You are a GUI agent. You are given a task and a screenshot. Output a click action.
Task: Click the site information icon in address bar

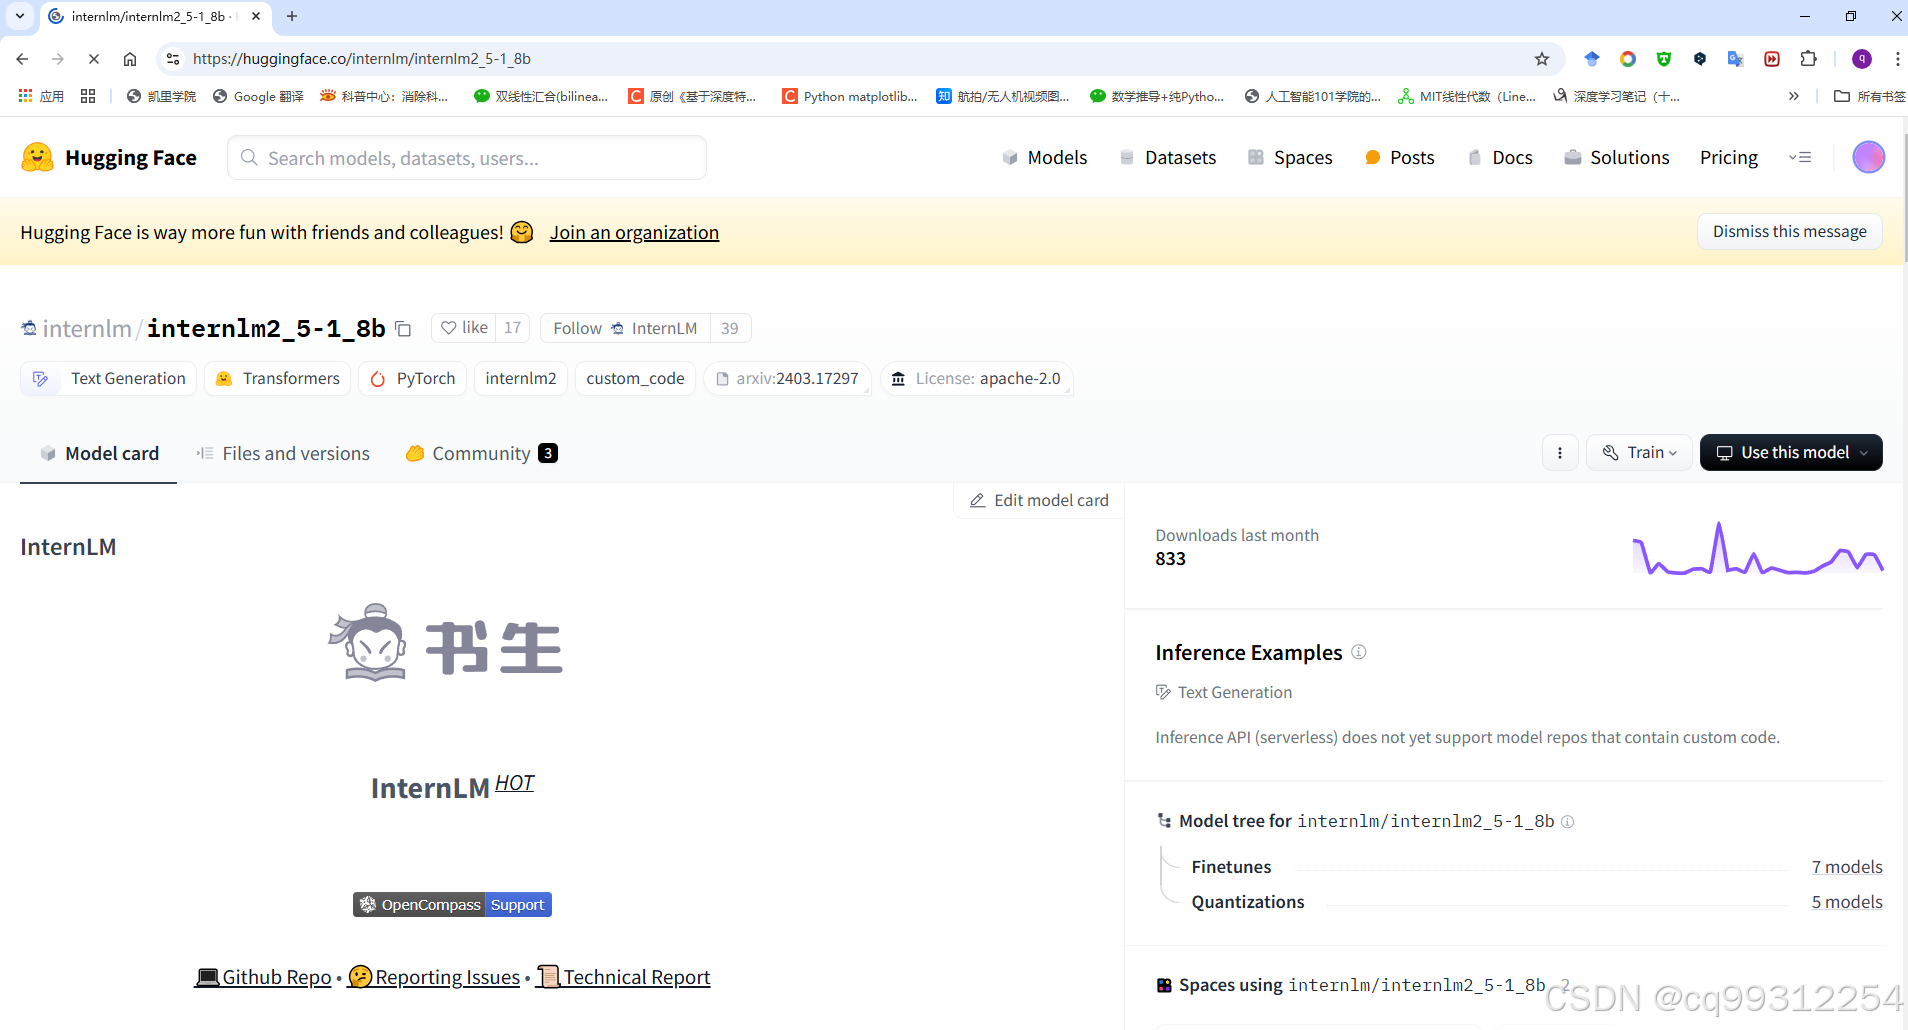173,59
